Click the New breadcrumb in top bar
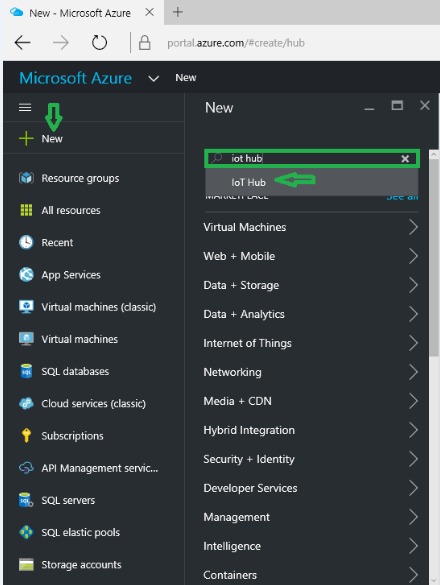440x585 pixels. tap(185, 78)
